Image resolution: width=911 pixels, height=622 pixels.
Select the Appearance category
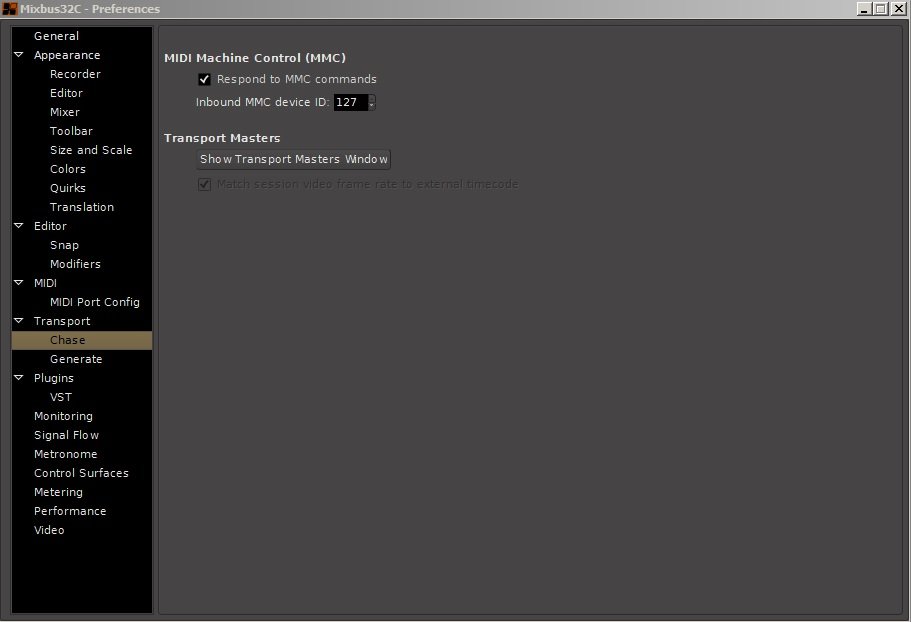pyautogui.click(x=67, y=55)
